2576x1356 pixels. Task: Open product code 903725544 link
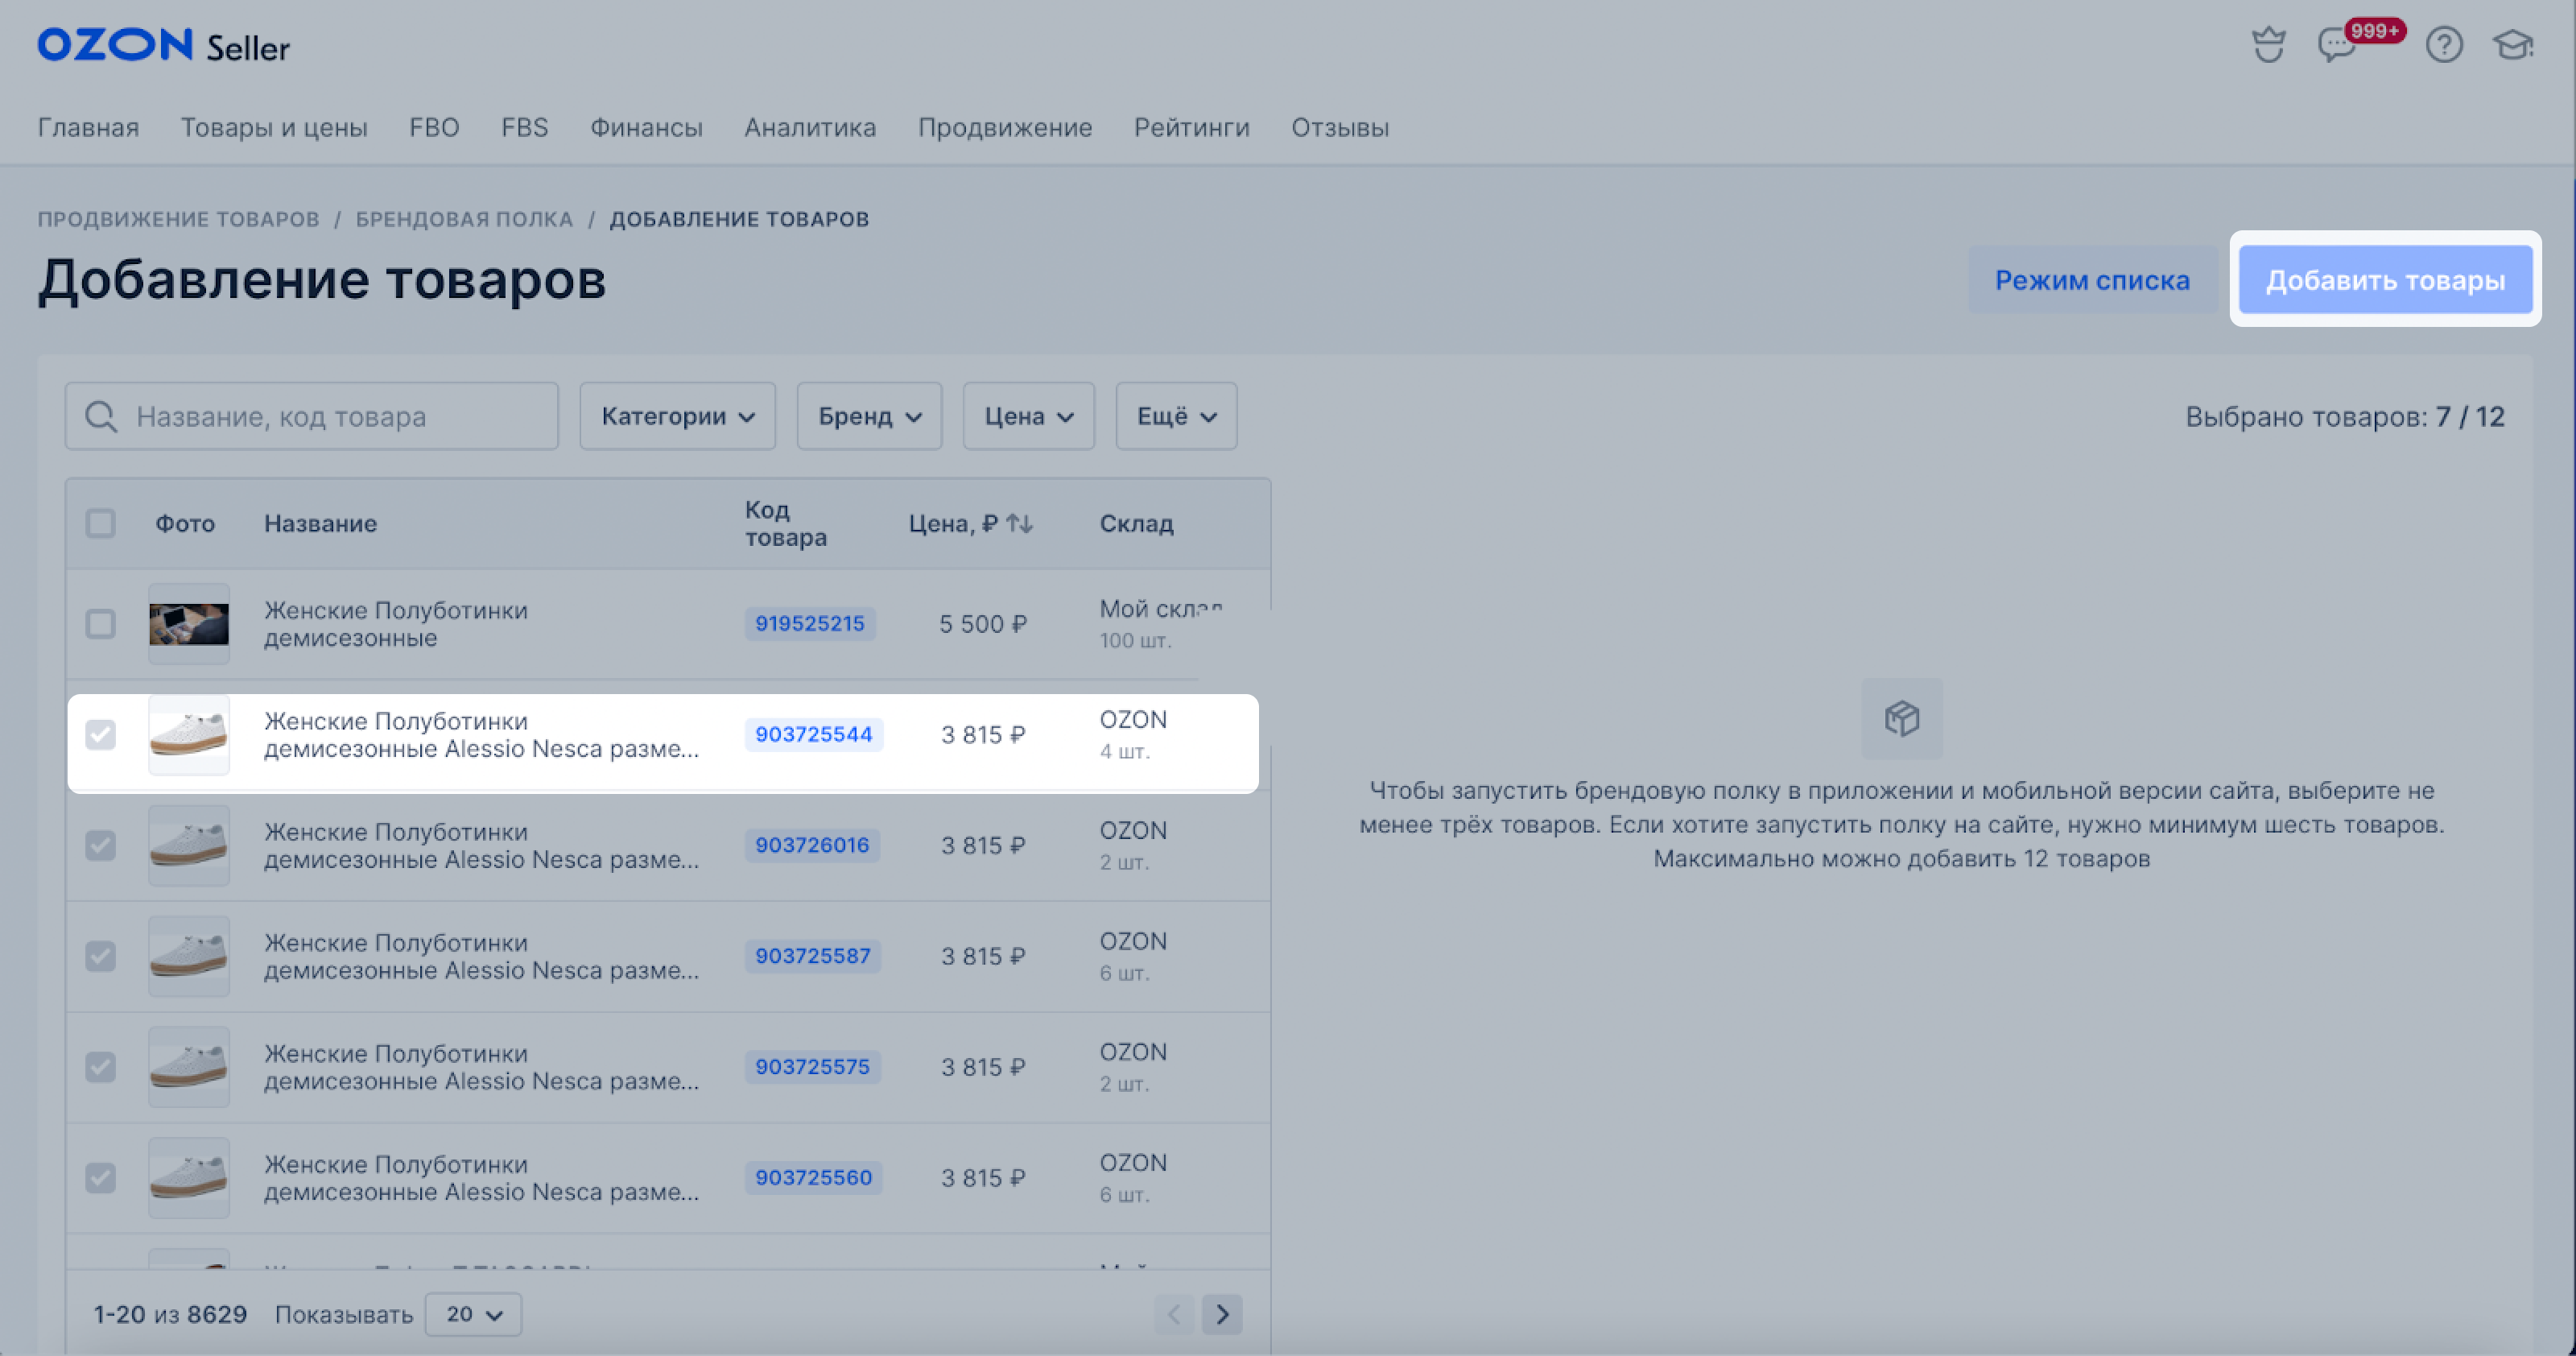814,735
